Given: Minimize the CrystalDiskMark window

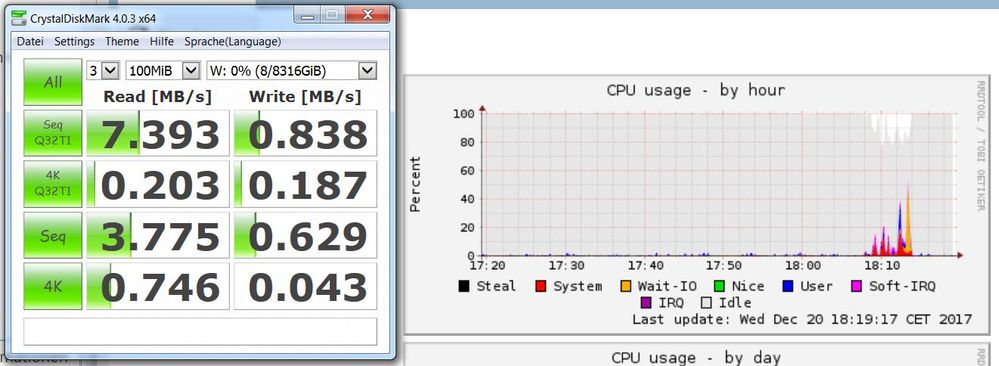Looking at the screenshot, I should [308, 14].
